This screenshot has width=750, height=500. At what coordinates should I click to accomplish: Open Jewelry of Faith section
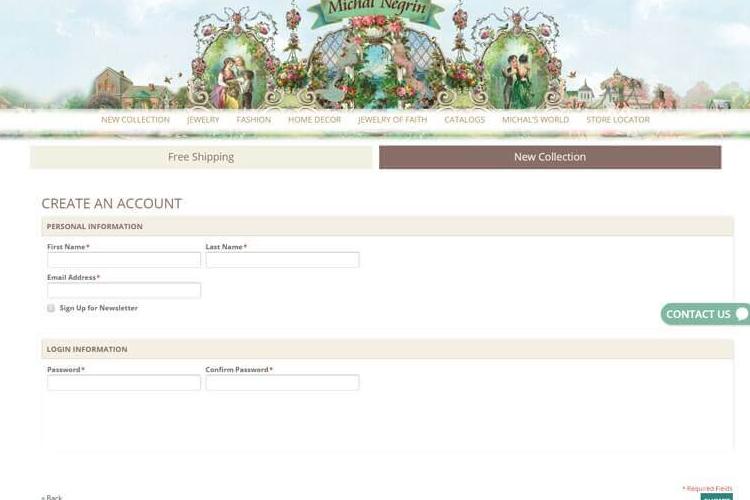[392, 120]
